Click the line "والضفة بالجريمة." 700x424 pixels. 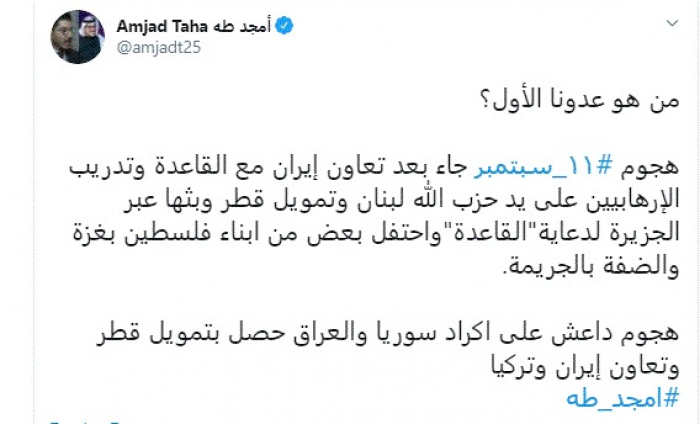point(601,245)
